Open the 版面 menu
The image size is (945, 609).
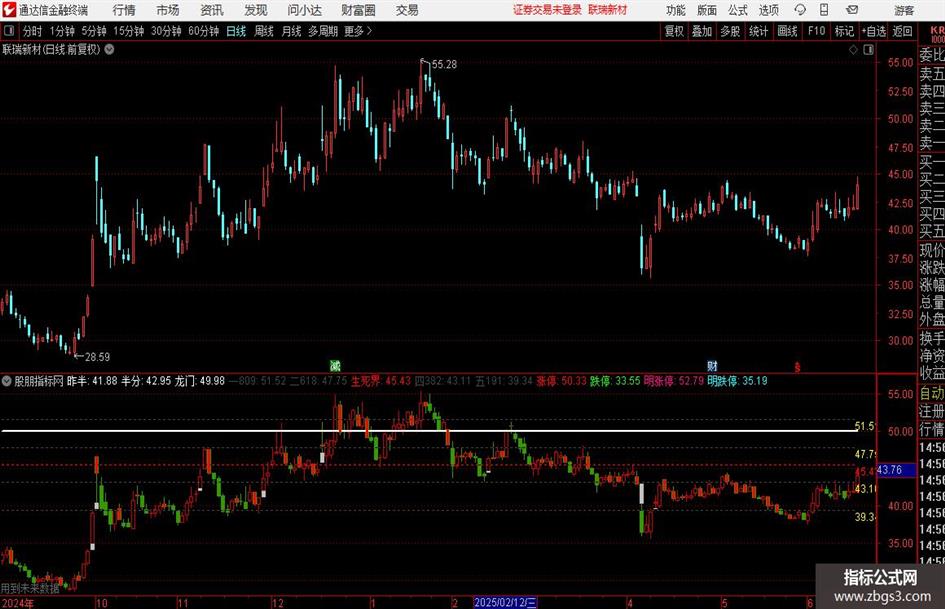pyautogui.click(x=706, y=10)
